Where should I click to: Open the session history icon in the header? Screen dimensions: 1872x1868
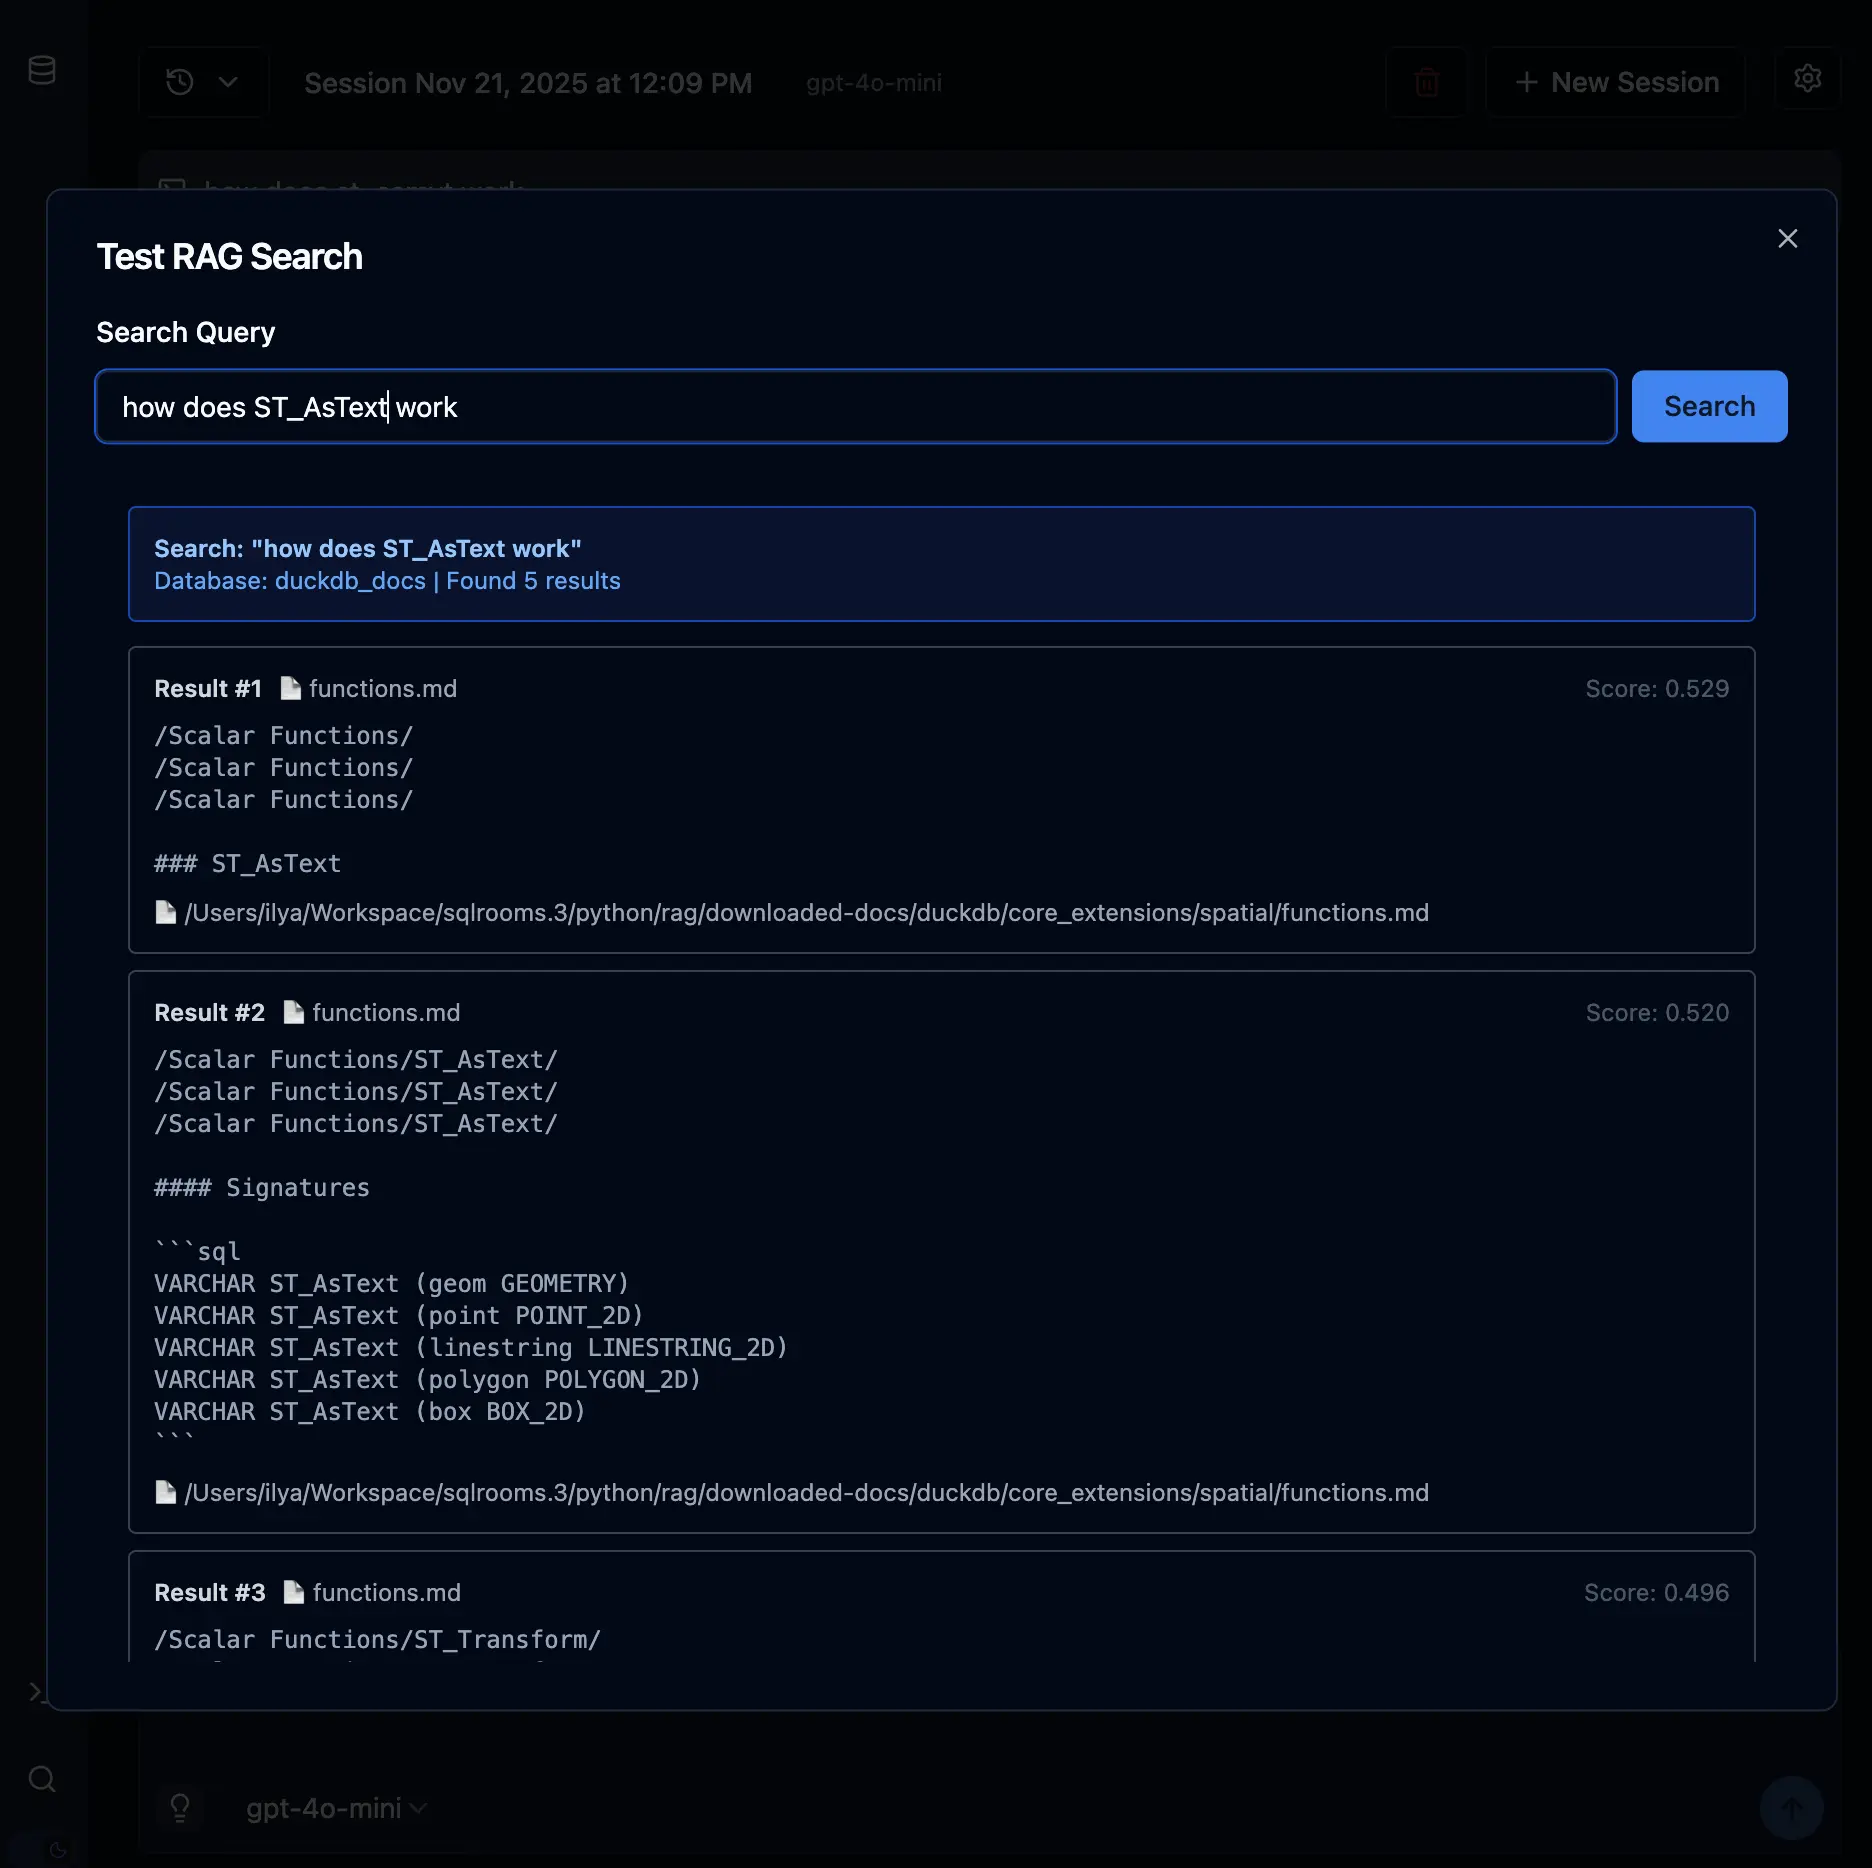(x=181, y=82)
